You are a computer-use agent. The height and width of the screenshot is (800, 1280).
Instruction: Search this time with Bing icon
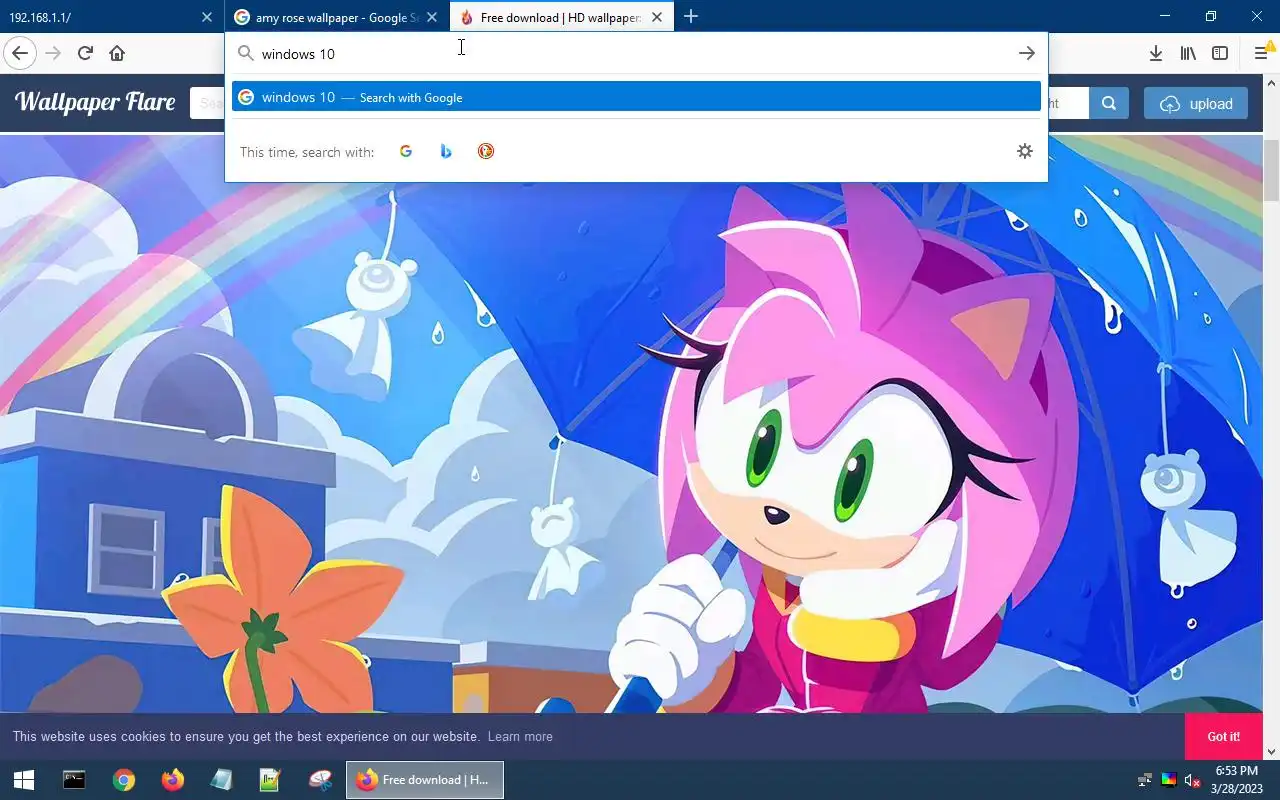tap(446, 151)
